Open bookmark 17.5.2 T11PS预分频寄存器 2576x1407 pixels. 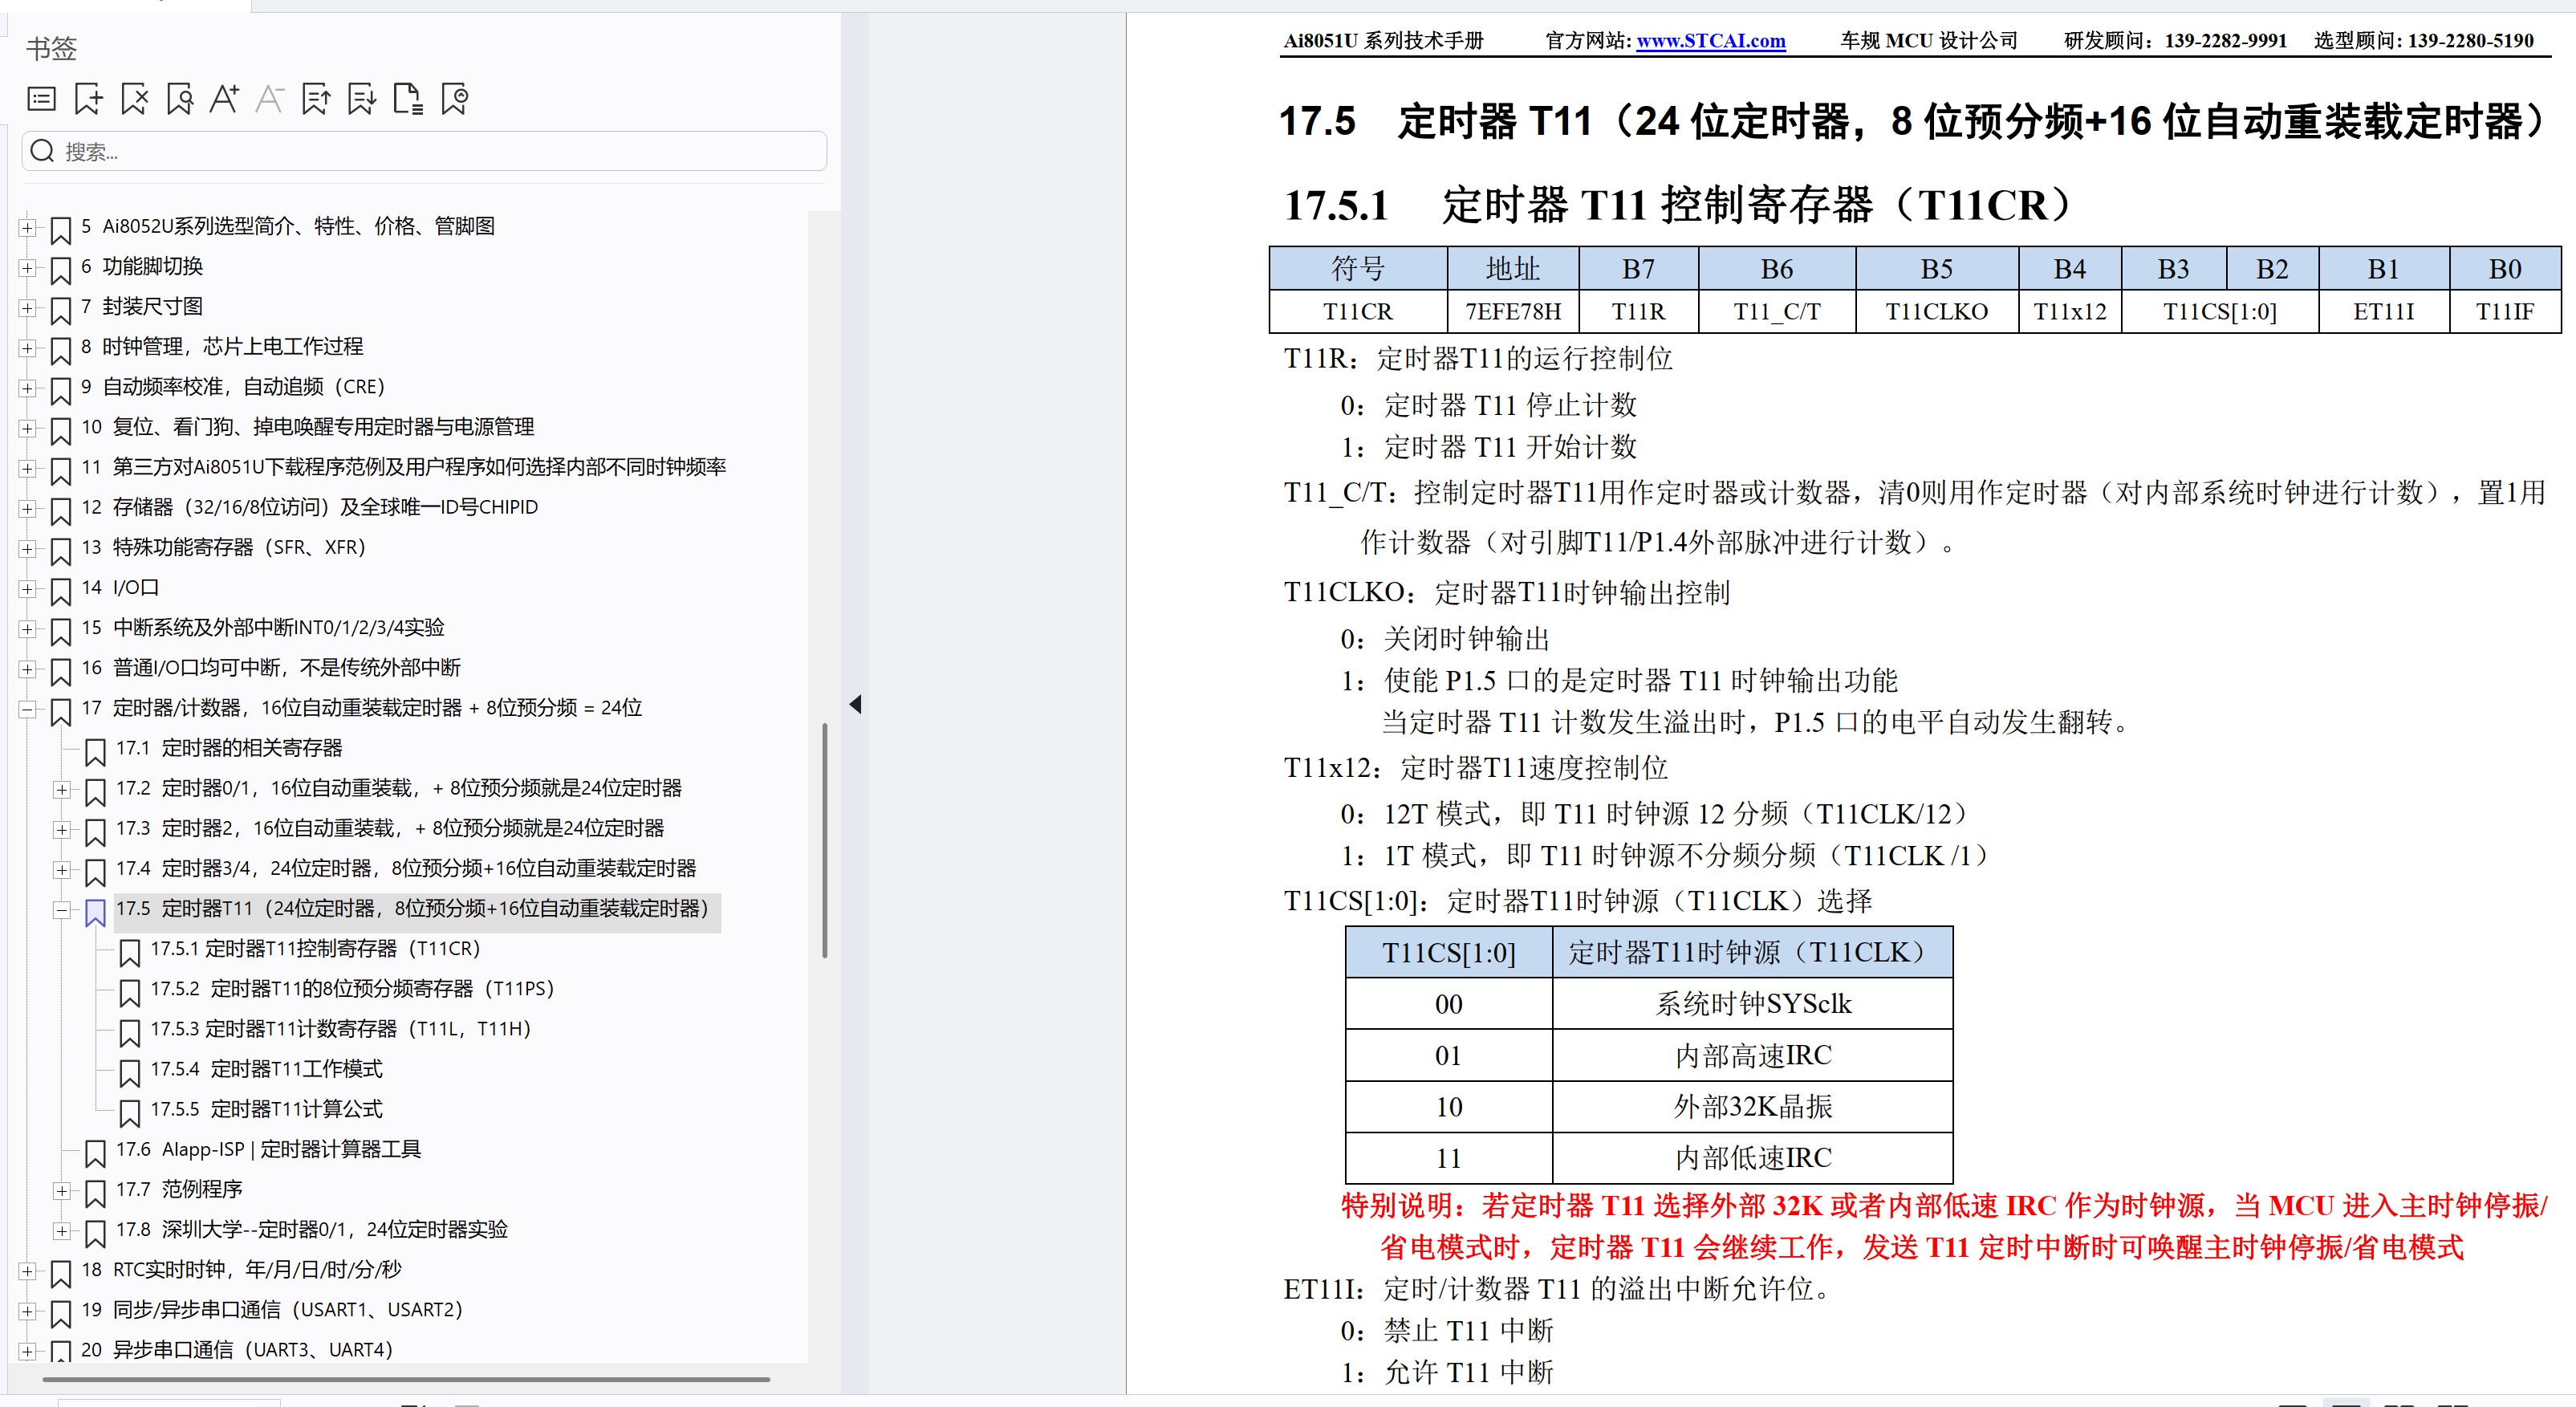click(x=352, y=989)
